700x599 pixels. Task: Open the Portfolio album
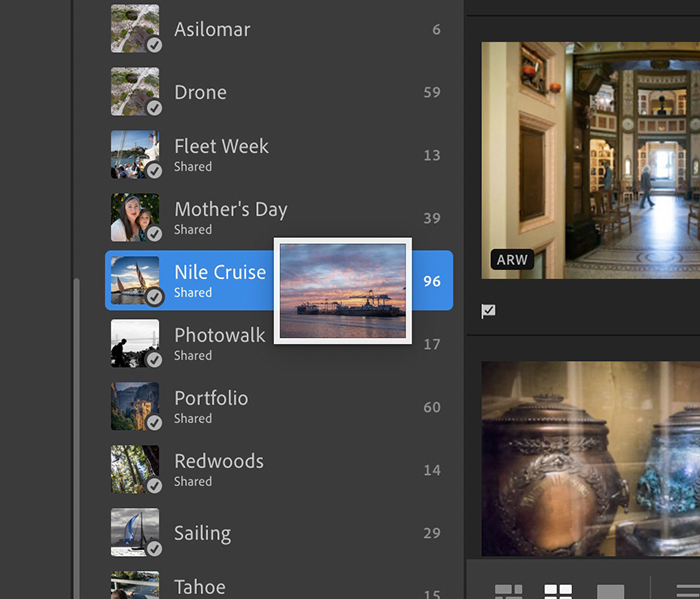coord(279,407)
